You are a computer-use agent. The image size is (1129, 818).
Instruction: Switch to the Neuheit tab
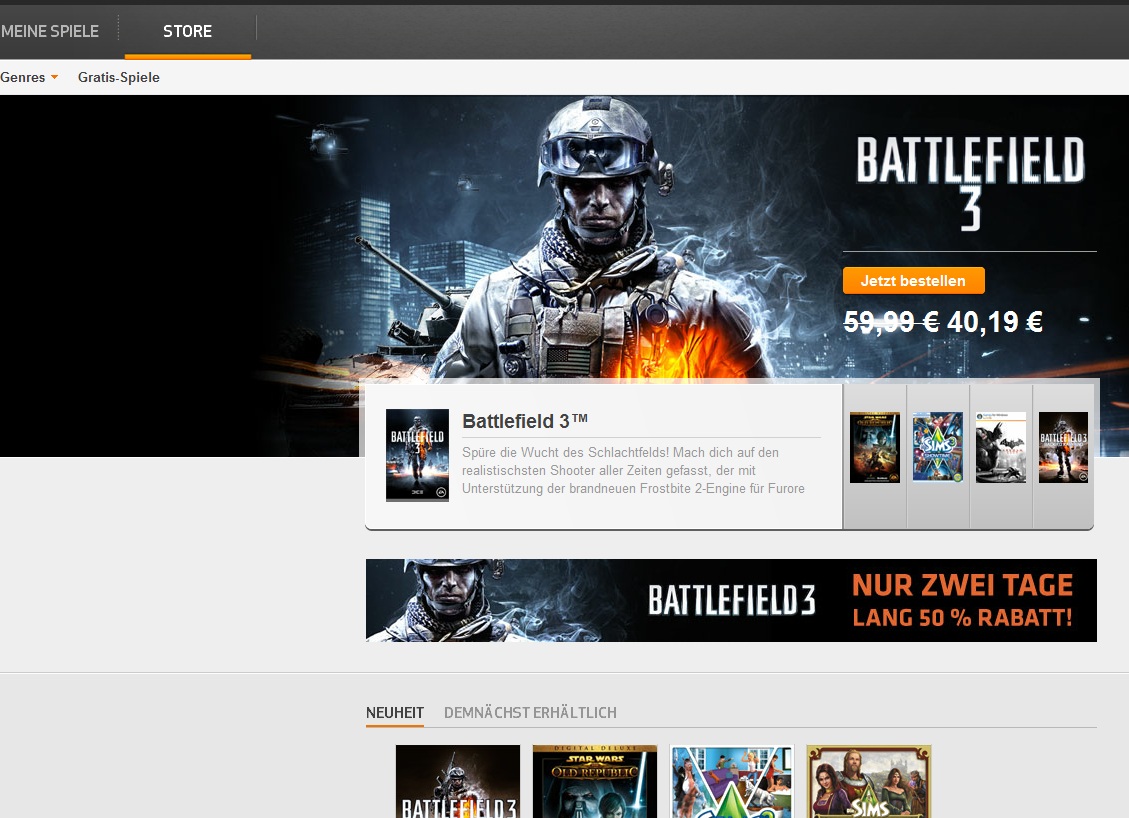395,713
